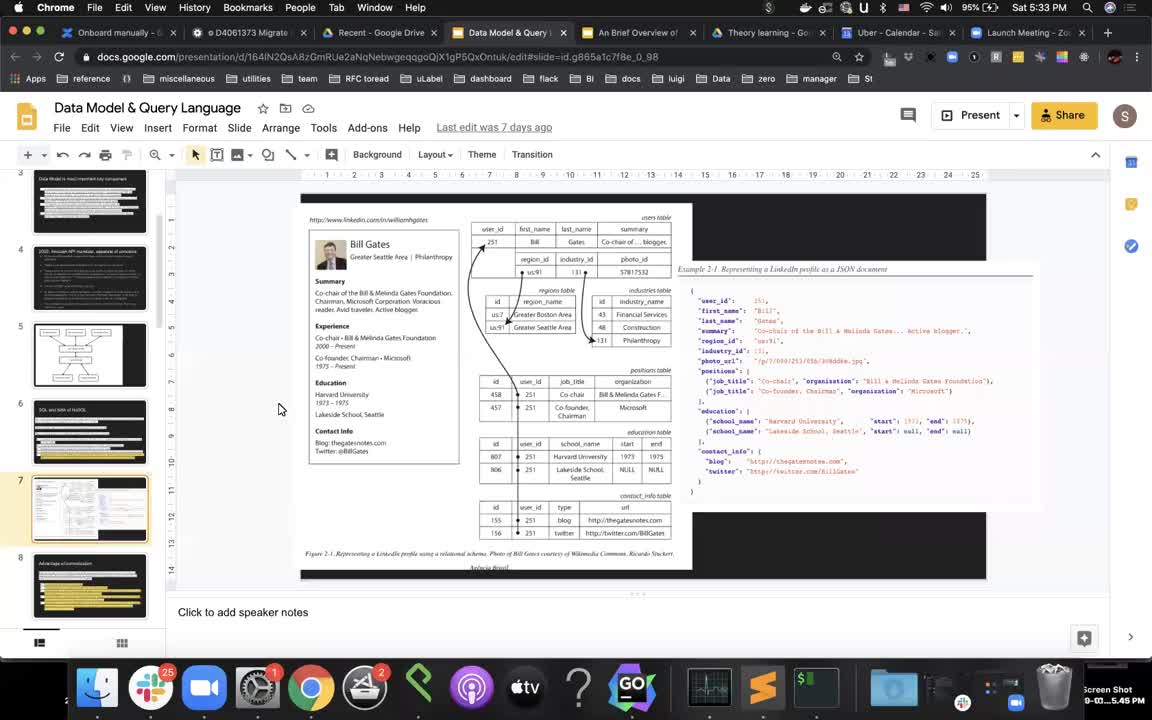Open the Keep side panel icon
Image resolution: width=1152 pixels, height=720 pixels.
(x=1131, y=204)
